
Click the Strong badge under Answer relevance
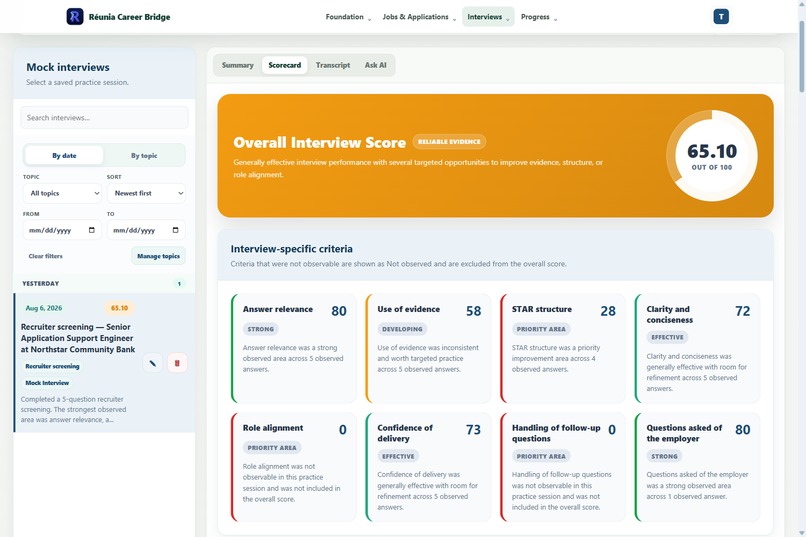tap(261, 329)
